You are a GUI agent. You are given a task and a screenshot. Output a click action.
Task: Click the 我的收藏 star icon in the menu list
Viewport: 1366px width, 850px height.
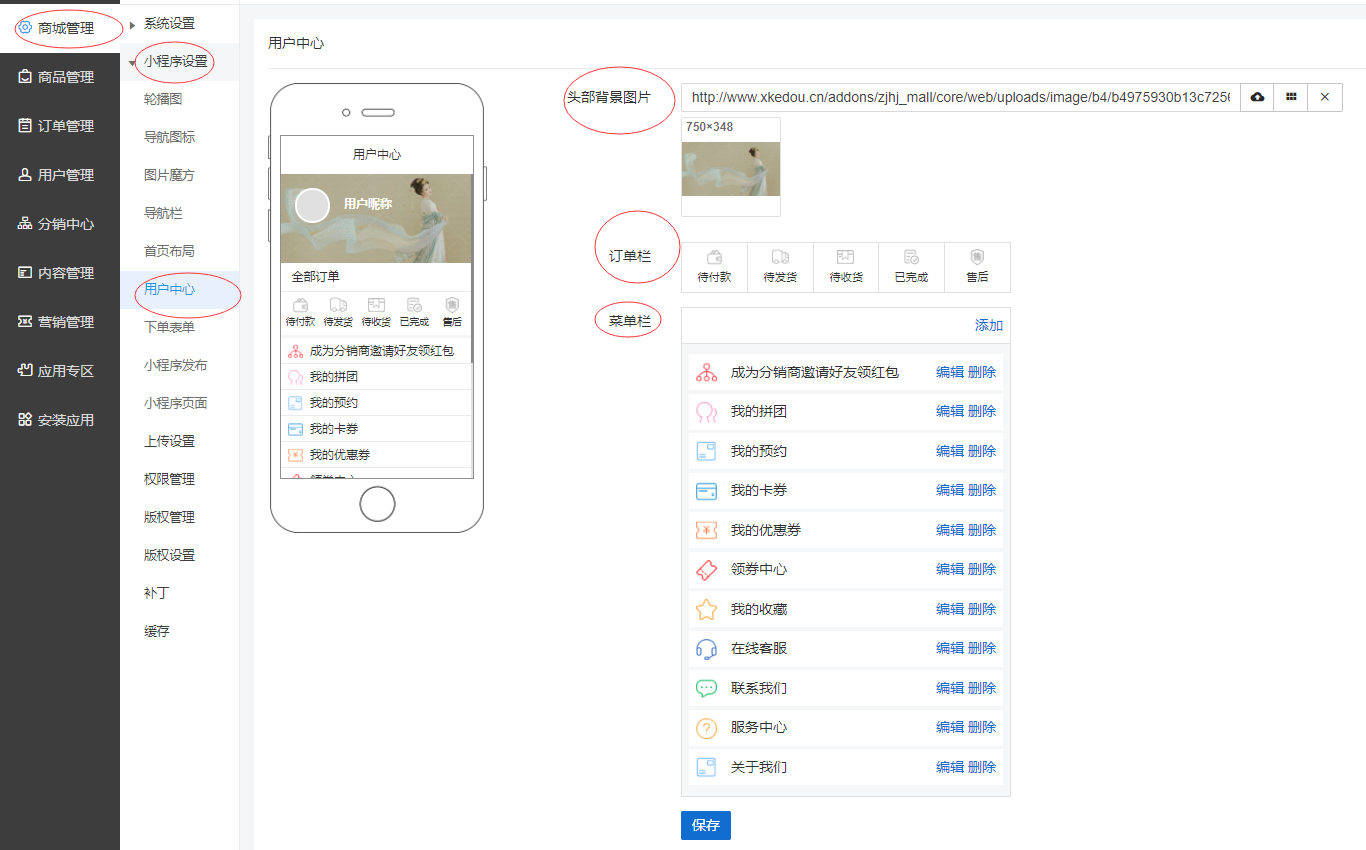pyautogui.click(x=706, y=609)
